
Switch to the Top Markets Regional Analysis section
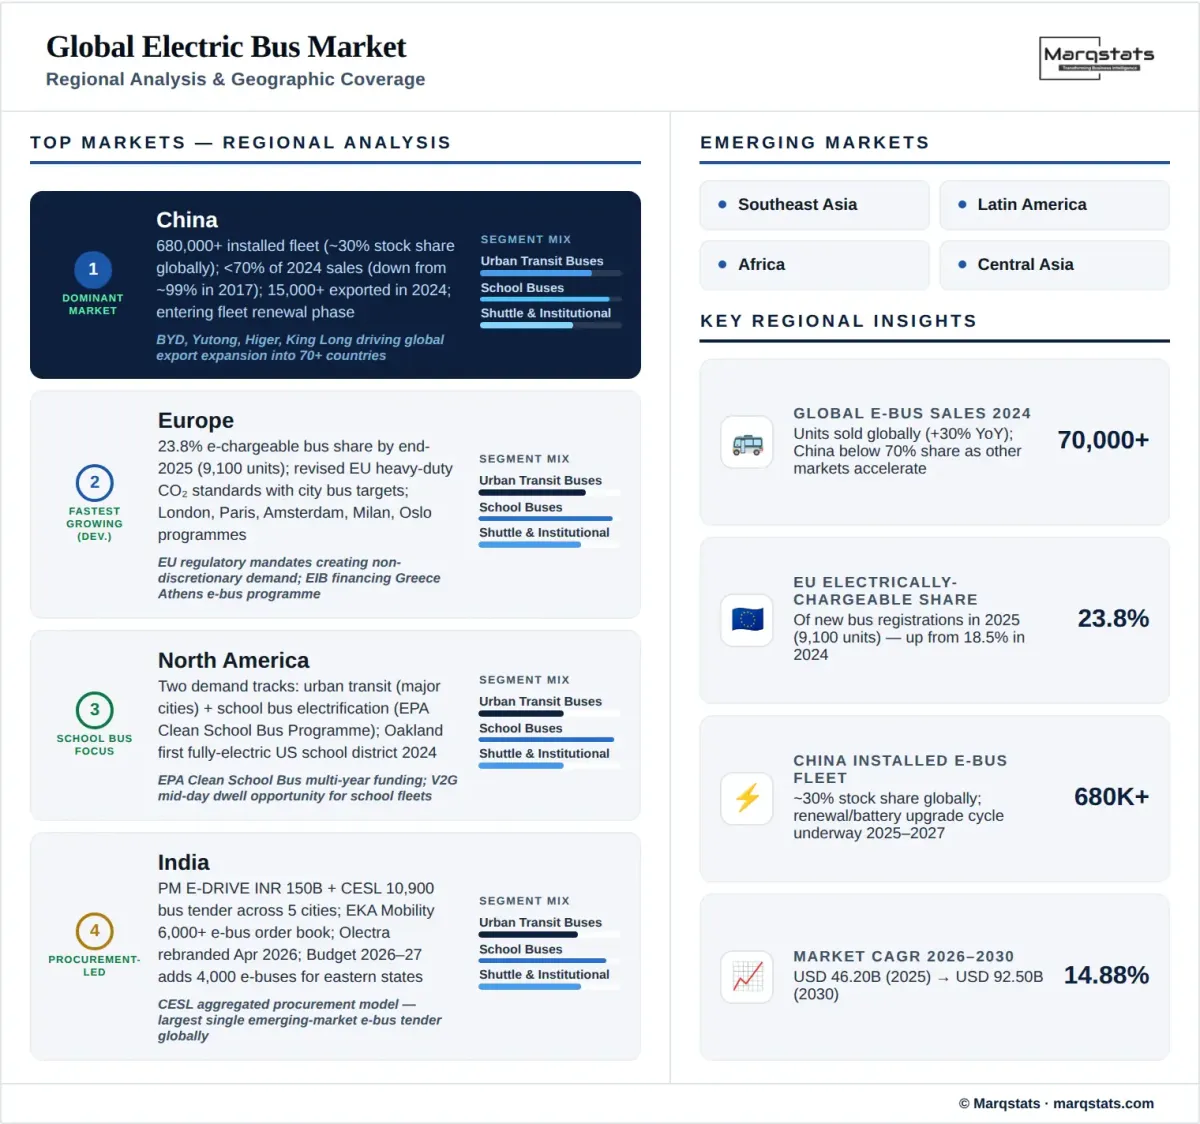[x=241, y=142]
